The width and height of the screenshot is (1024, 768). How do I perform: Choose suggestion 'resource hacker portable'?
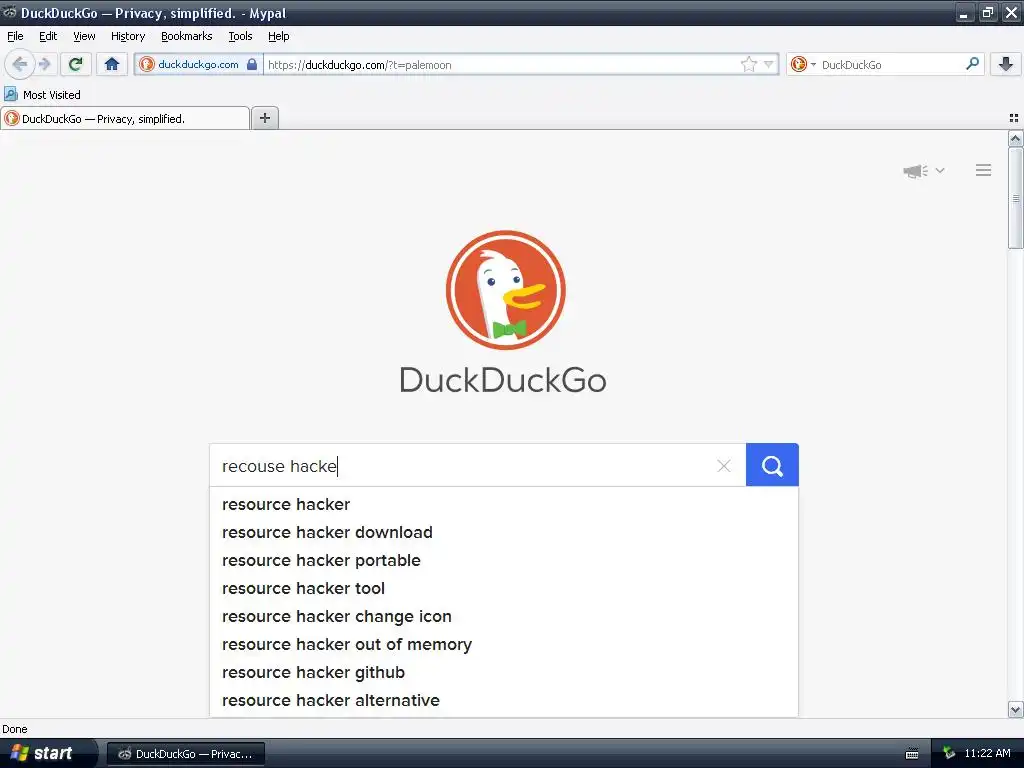coord(504,560)
